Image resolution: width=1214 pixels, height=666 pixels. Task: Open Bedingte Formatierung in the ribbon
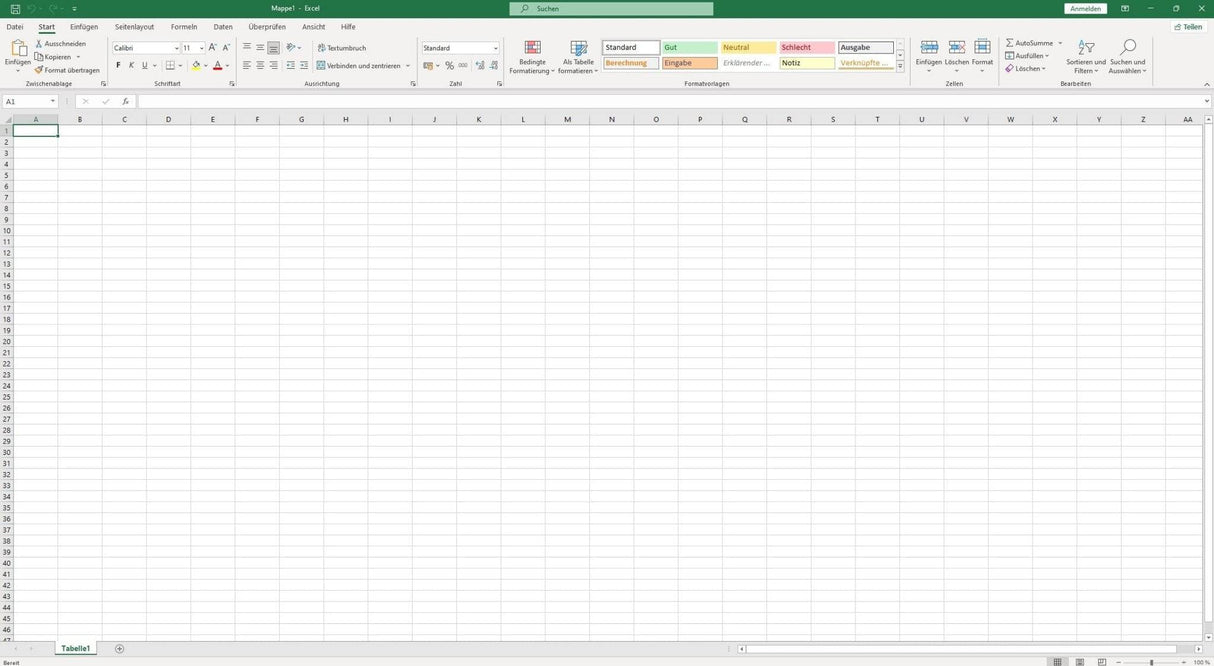532,56
